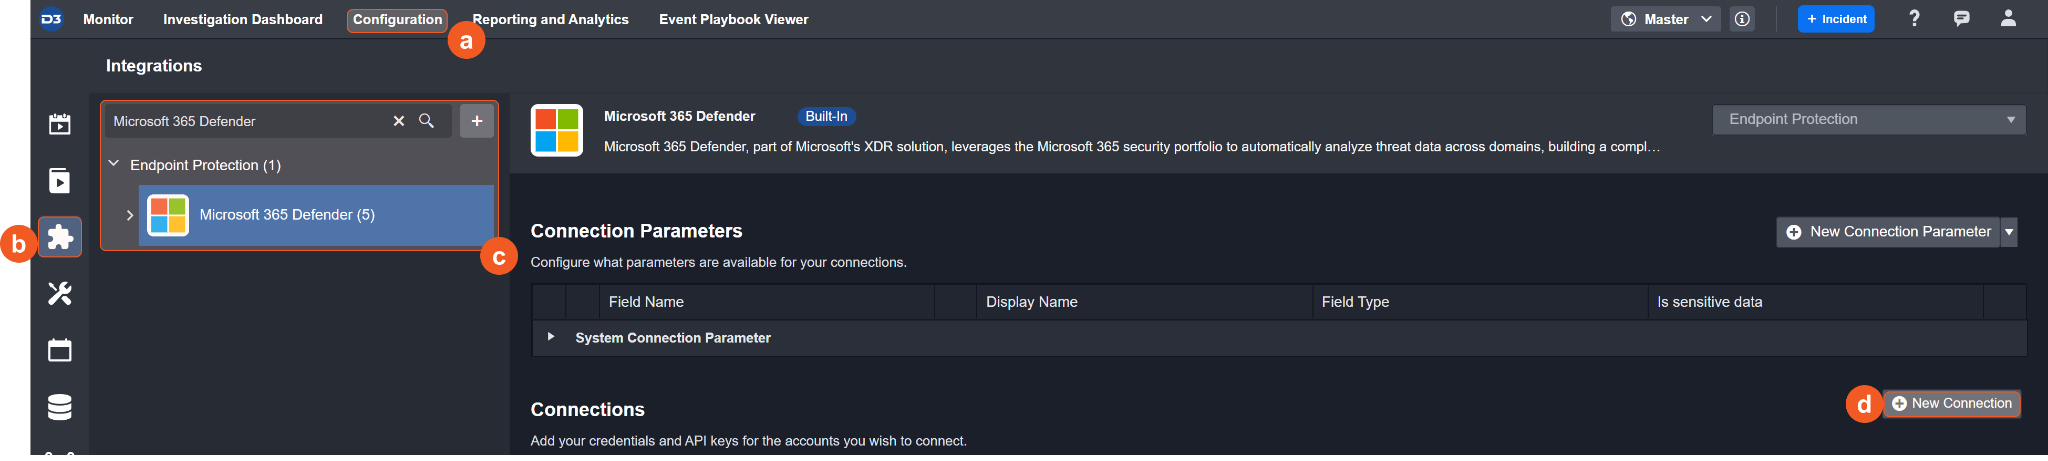
Task: Open the calendar schedule sidebar icon
Action: [60, 350]
